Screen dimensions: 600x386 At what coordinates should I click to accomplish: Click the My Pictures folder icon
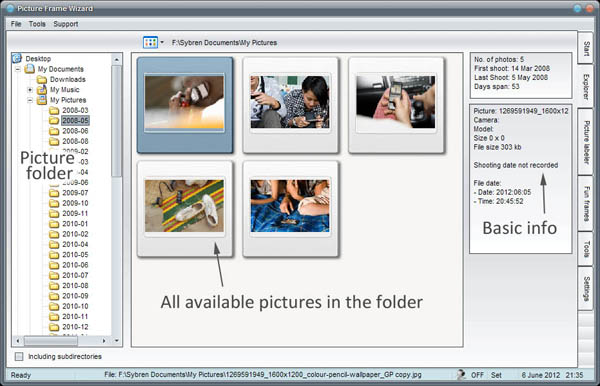coord(42,100)
